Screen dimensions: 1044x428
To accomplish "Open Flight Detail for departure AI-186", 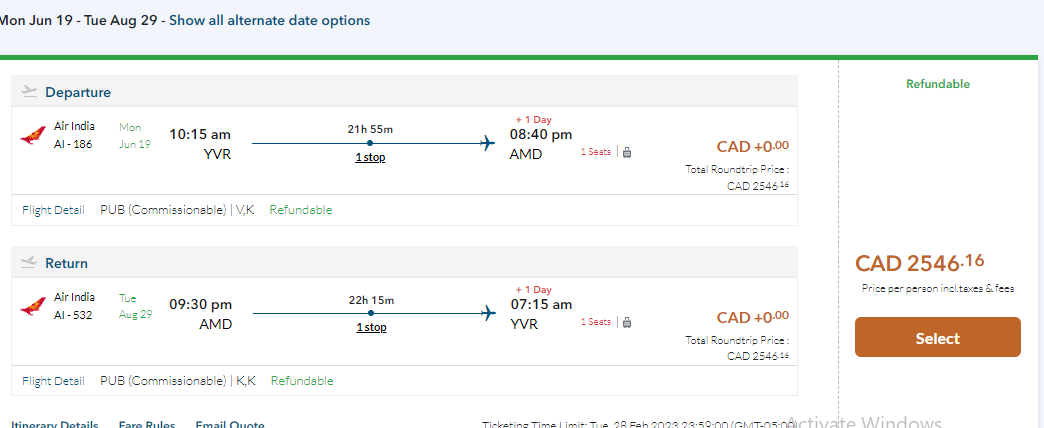I will 53,210.
